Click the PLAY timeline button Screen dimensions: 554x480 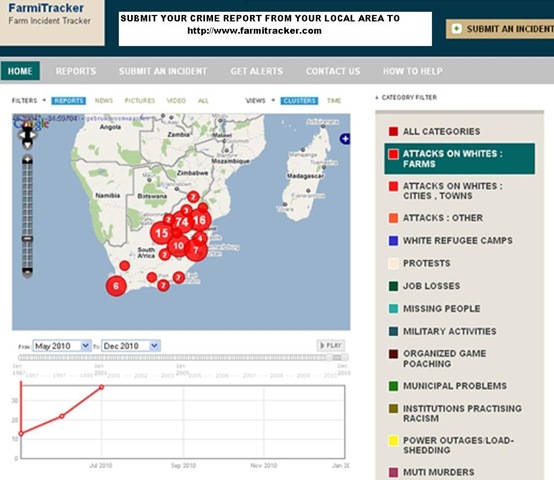pos(331,345)
